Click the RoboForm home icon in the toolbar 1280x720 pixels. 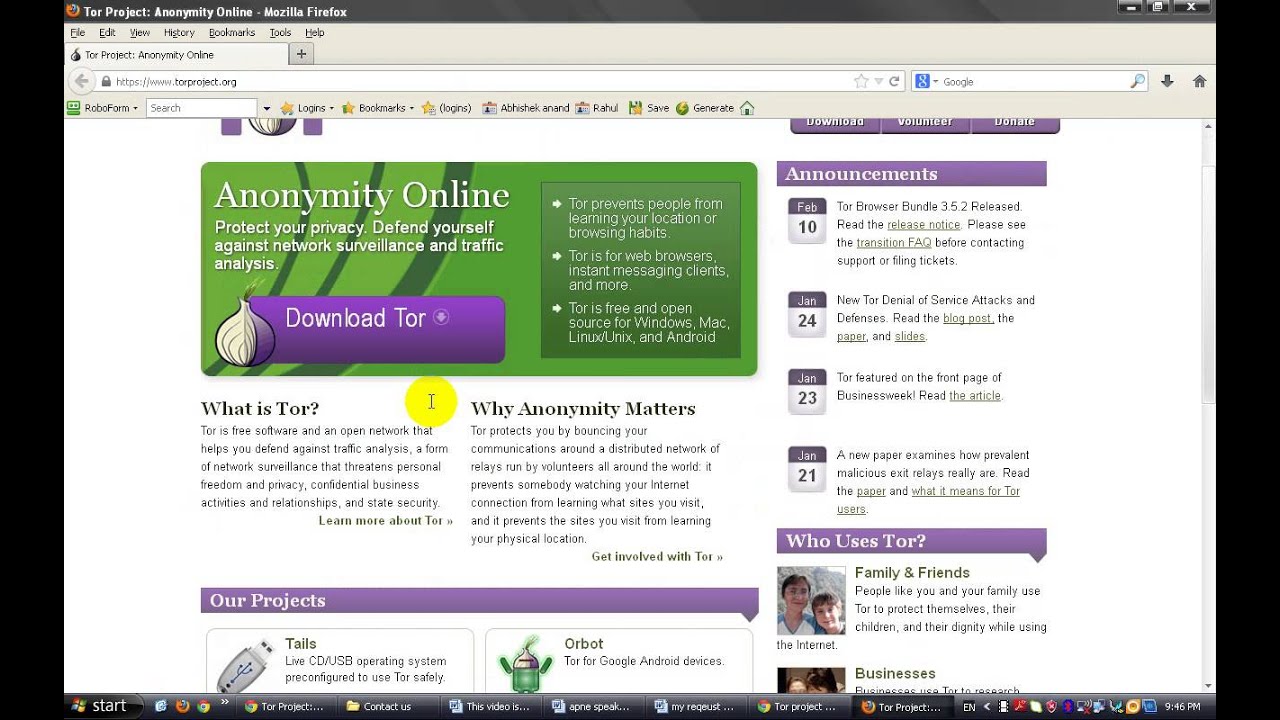click(x=747, y=108)
